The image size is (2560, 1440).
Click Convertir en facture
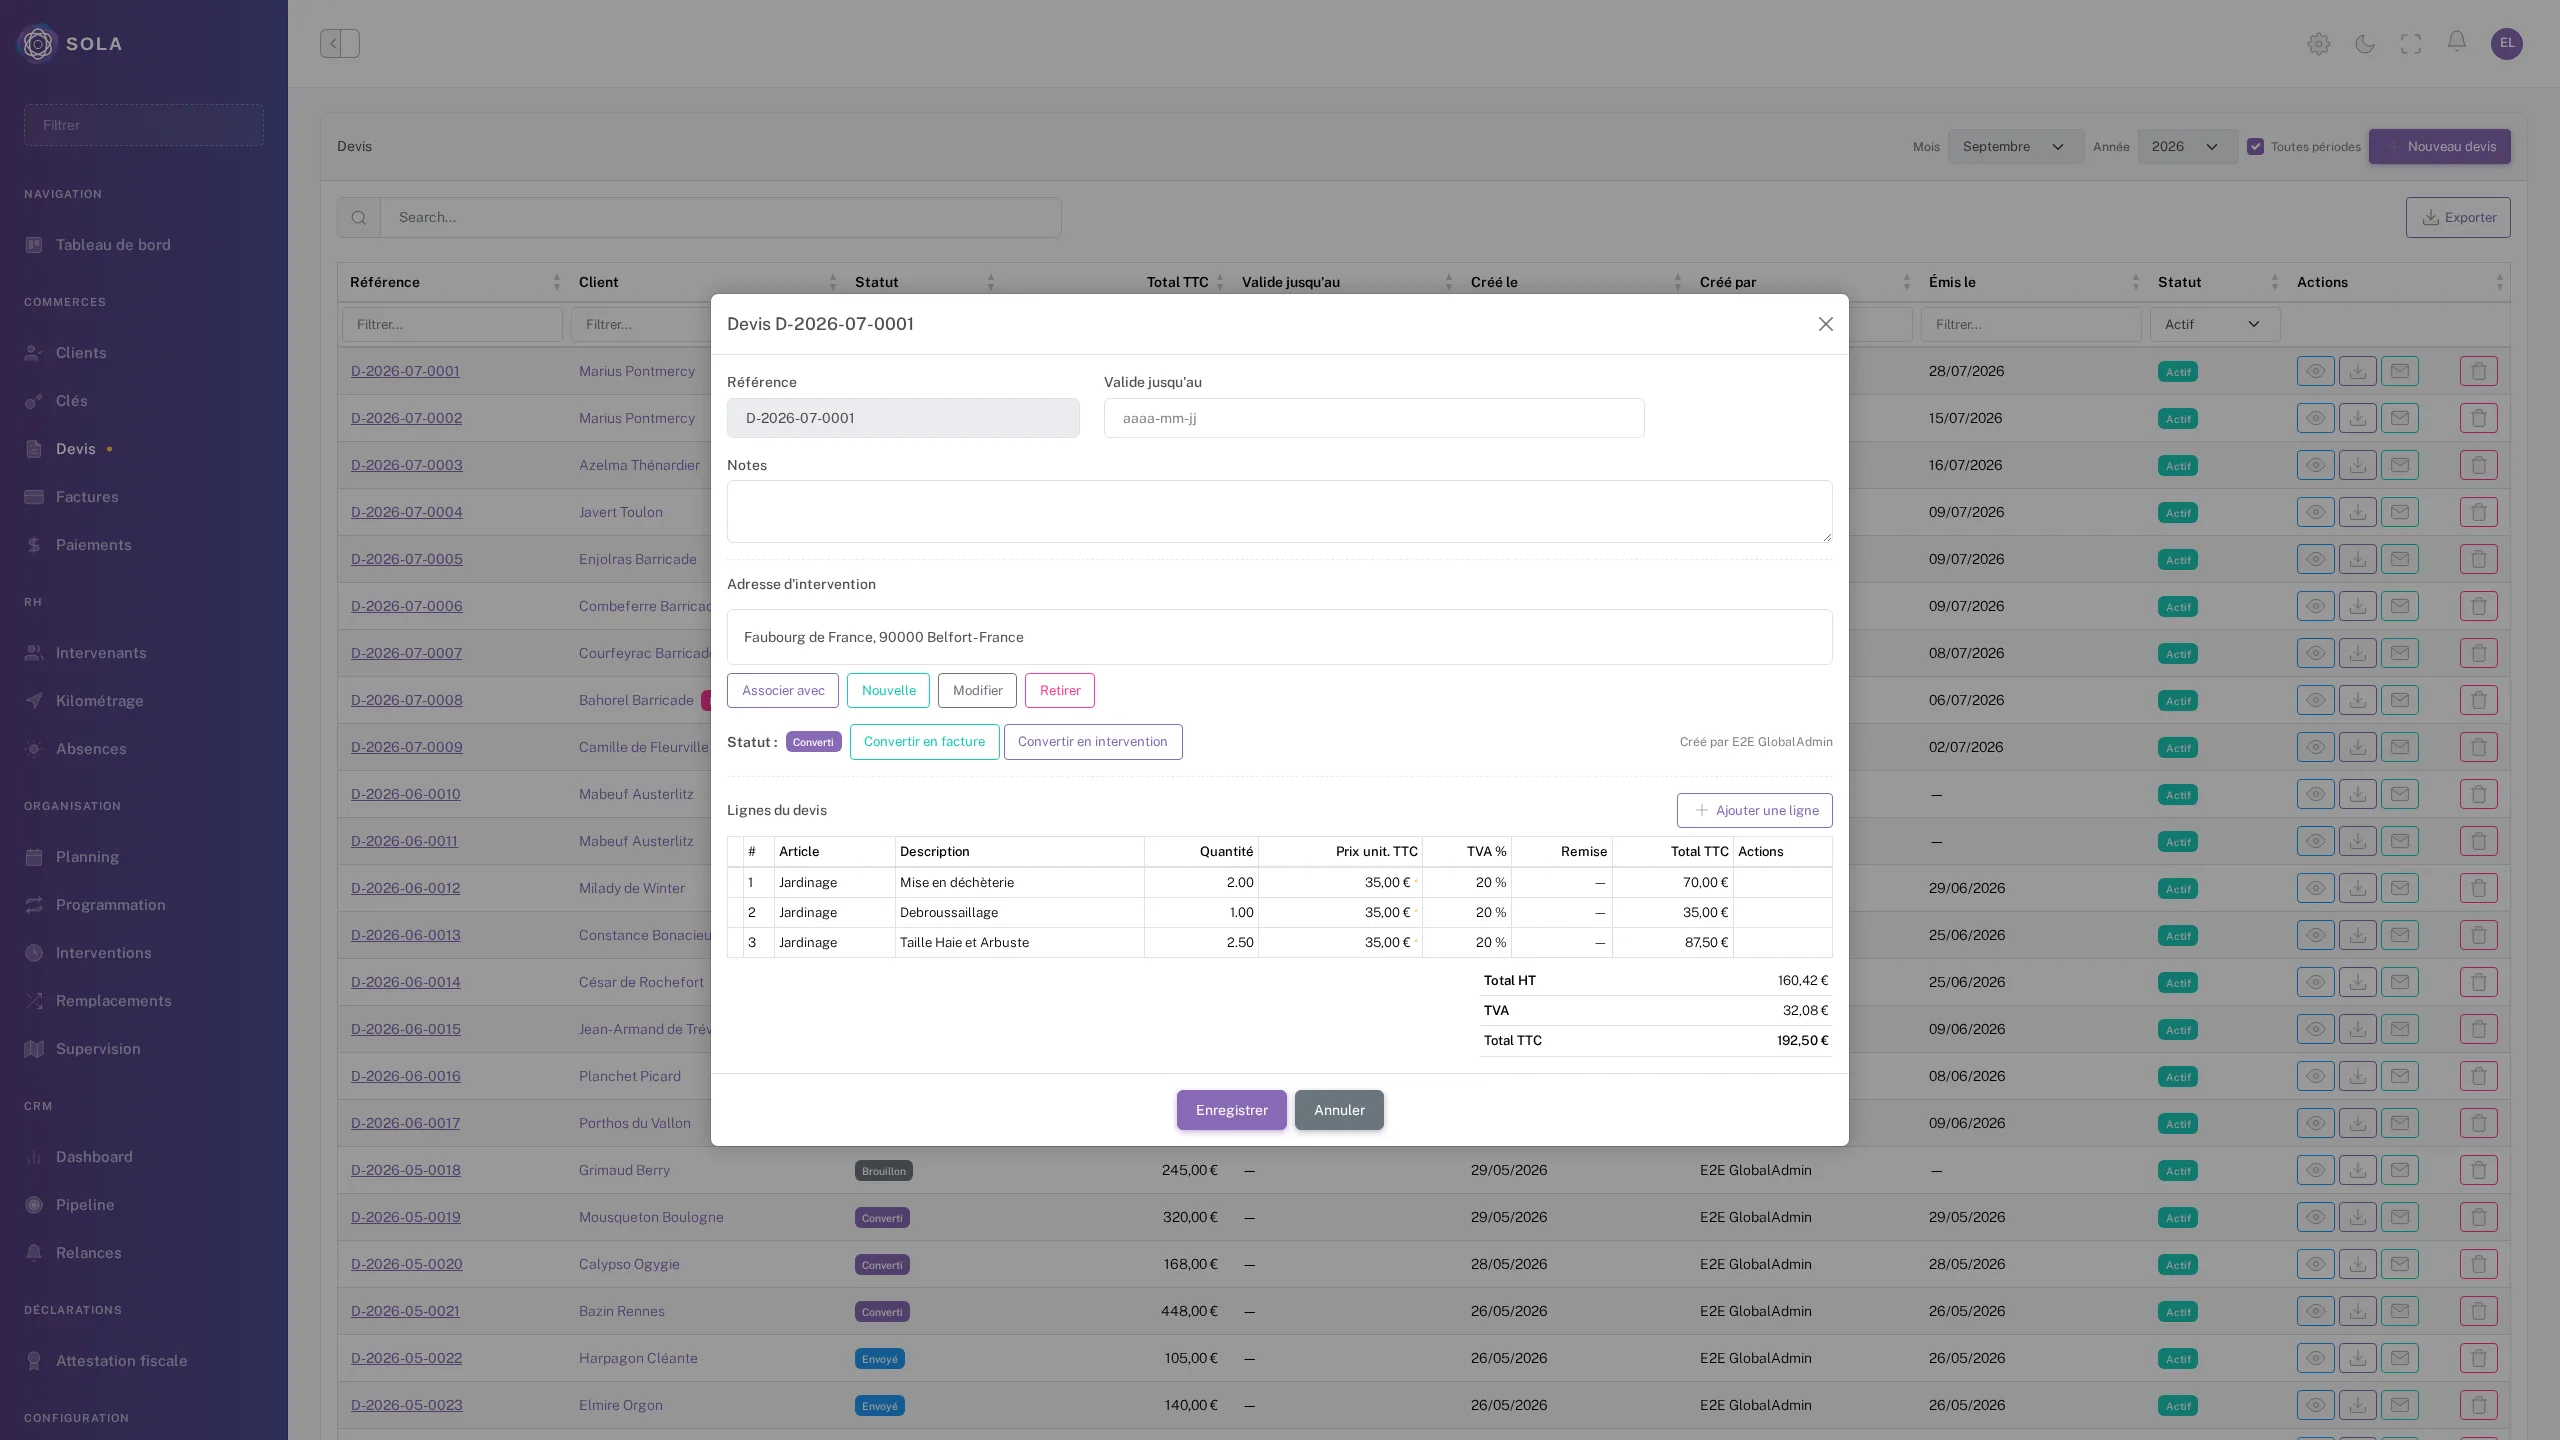coord(924,742)
